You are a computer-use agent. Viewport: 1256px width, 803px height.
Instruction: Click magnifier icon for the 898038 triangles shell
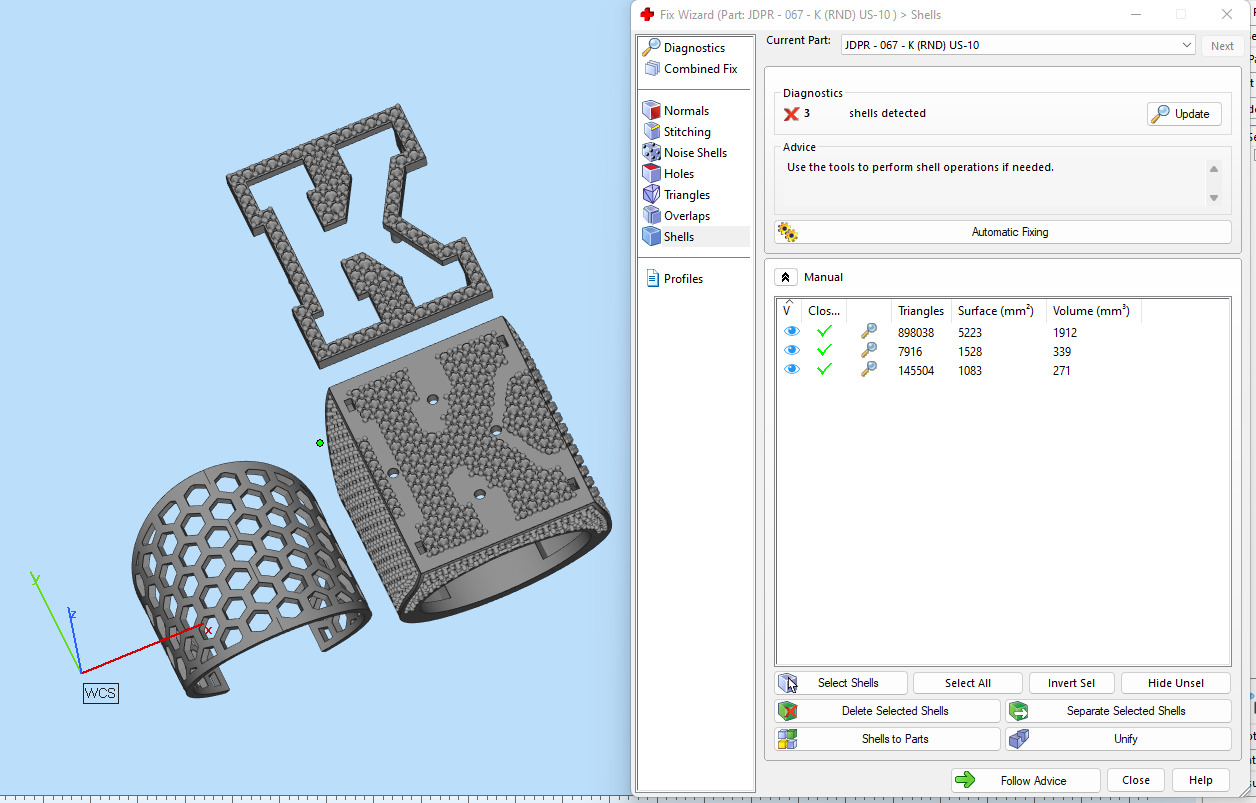point(869,332)
